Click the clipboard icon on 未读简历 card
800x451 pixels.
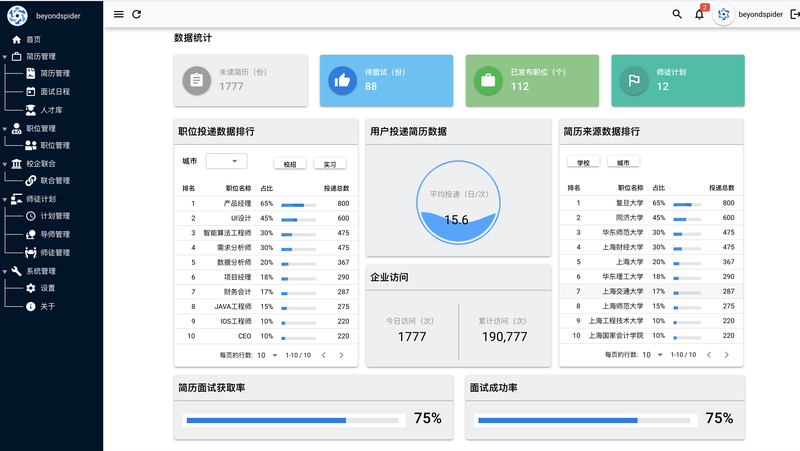197,79
